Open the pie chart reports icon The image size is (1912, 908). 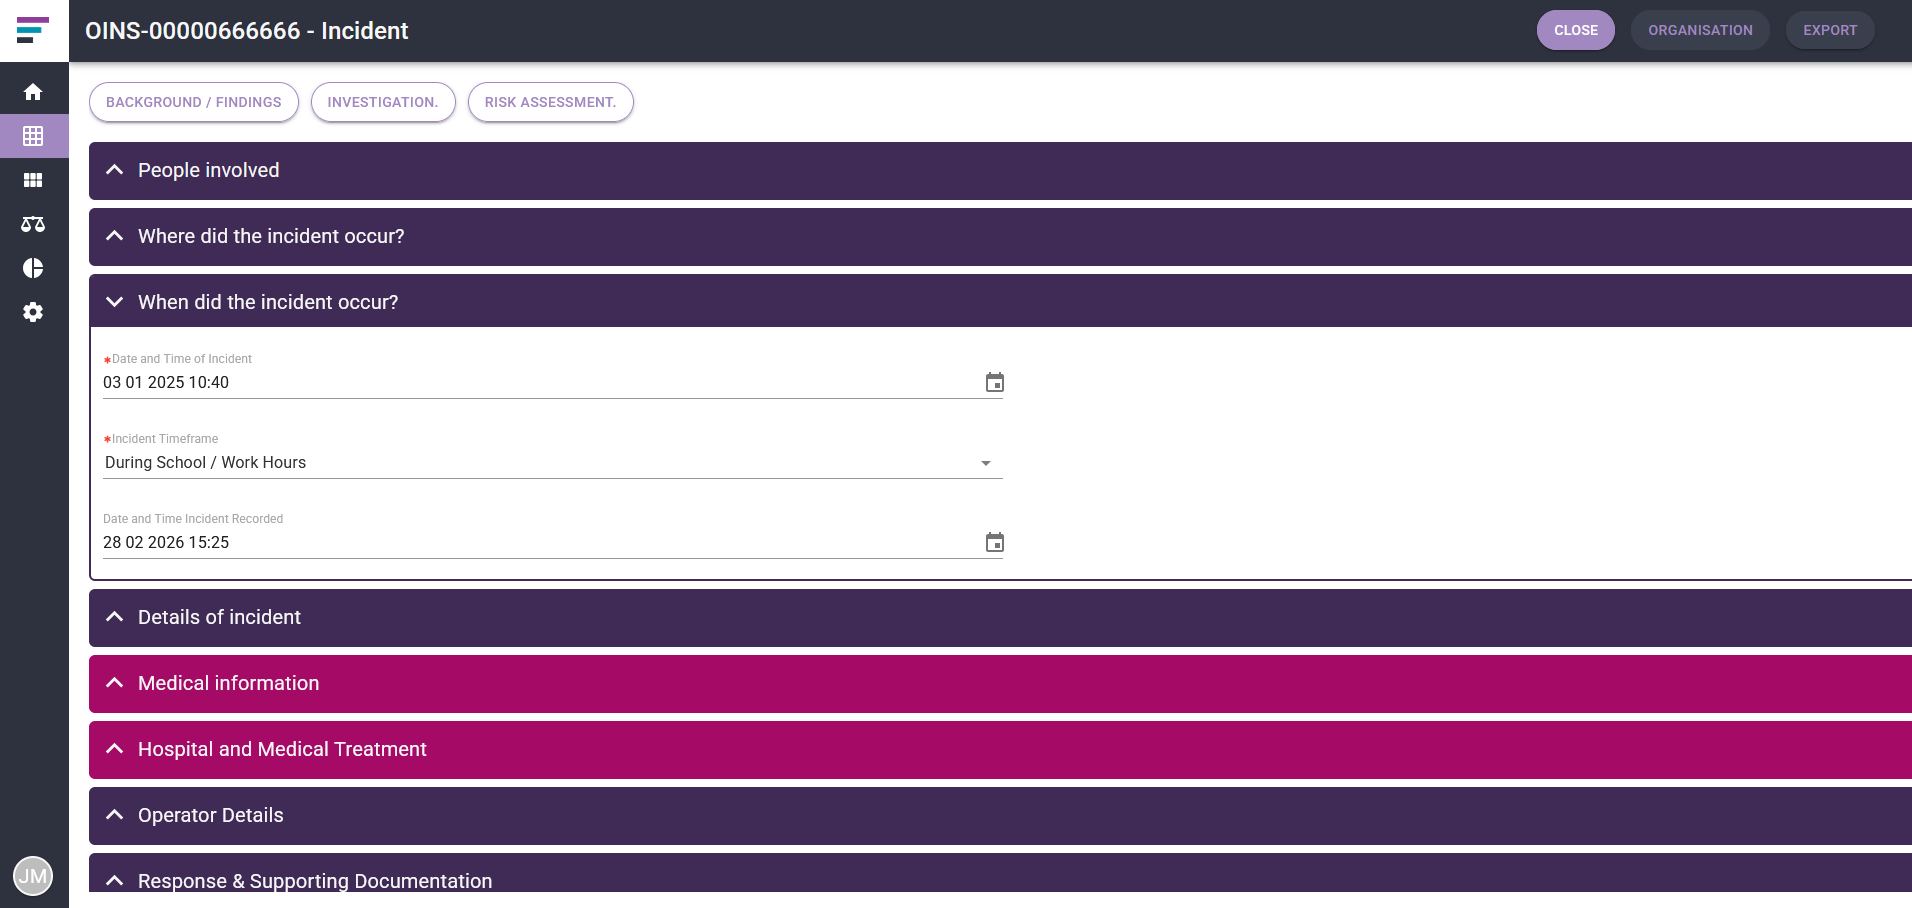click(33, 268)
